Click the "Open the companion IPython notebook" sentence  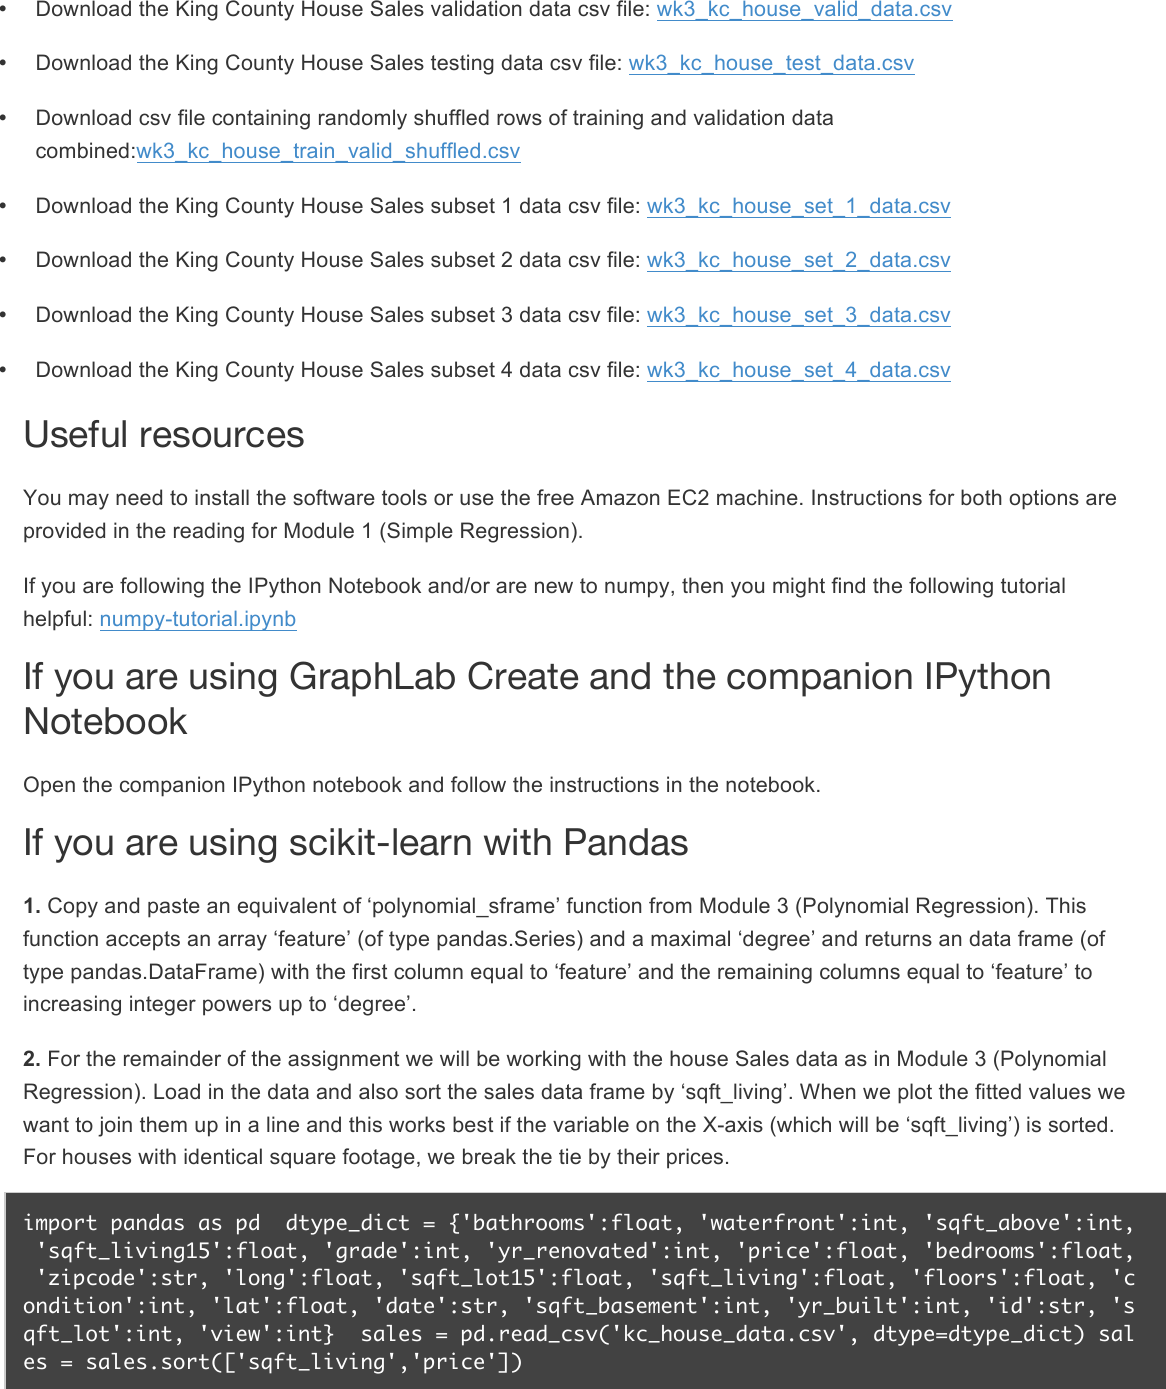(421, 785)
